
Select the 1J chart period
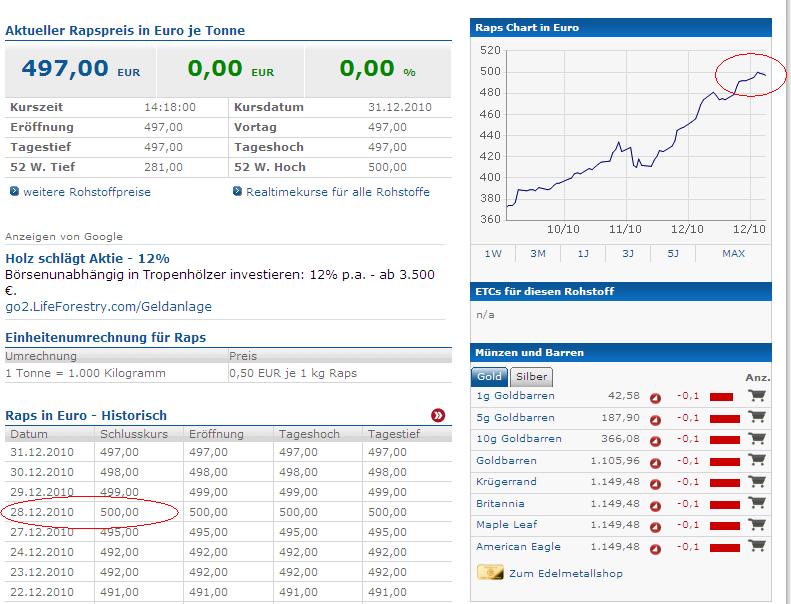coord(583,254)
